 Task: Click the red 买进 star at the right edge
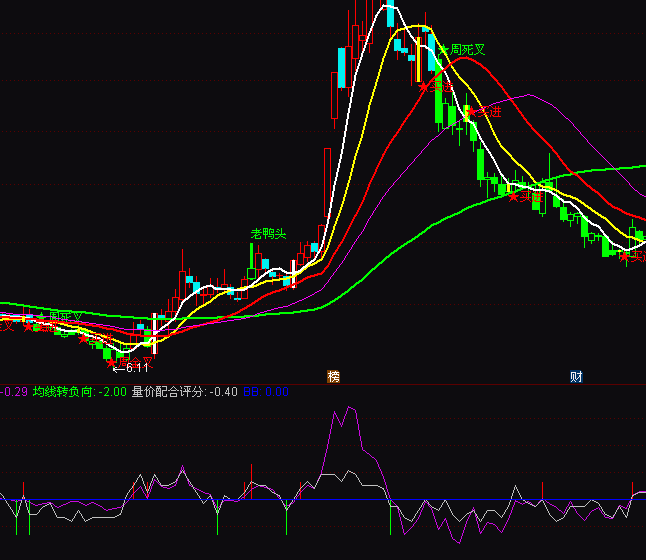pos(624,256)
